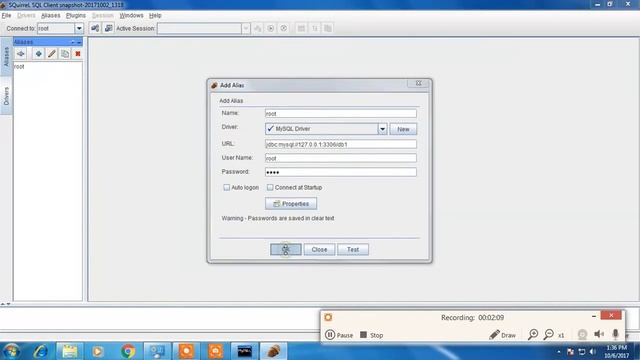The image size is (640, 360).
Task: Open the Help menu
Action: click(155, 16)
